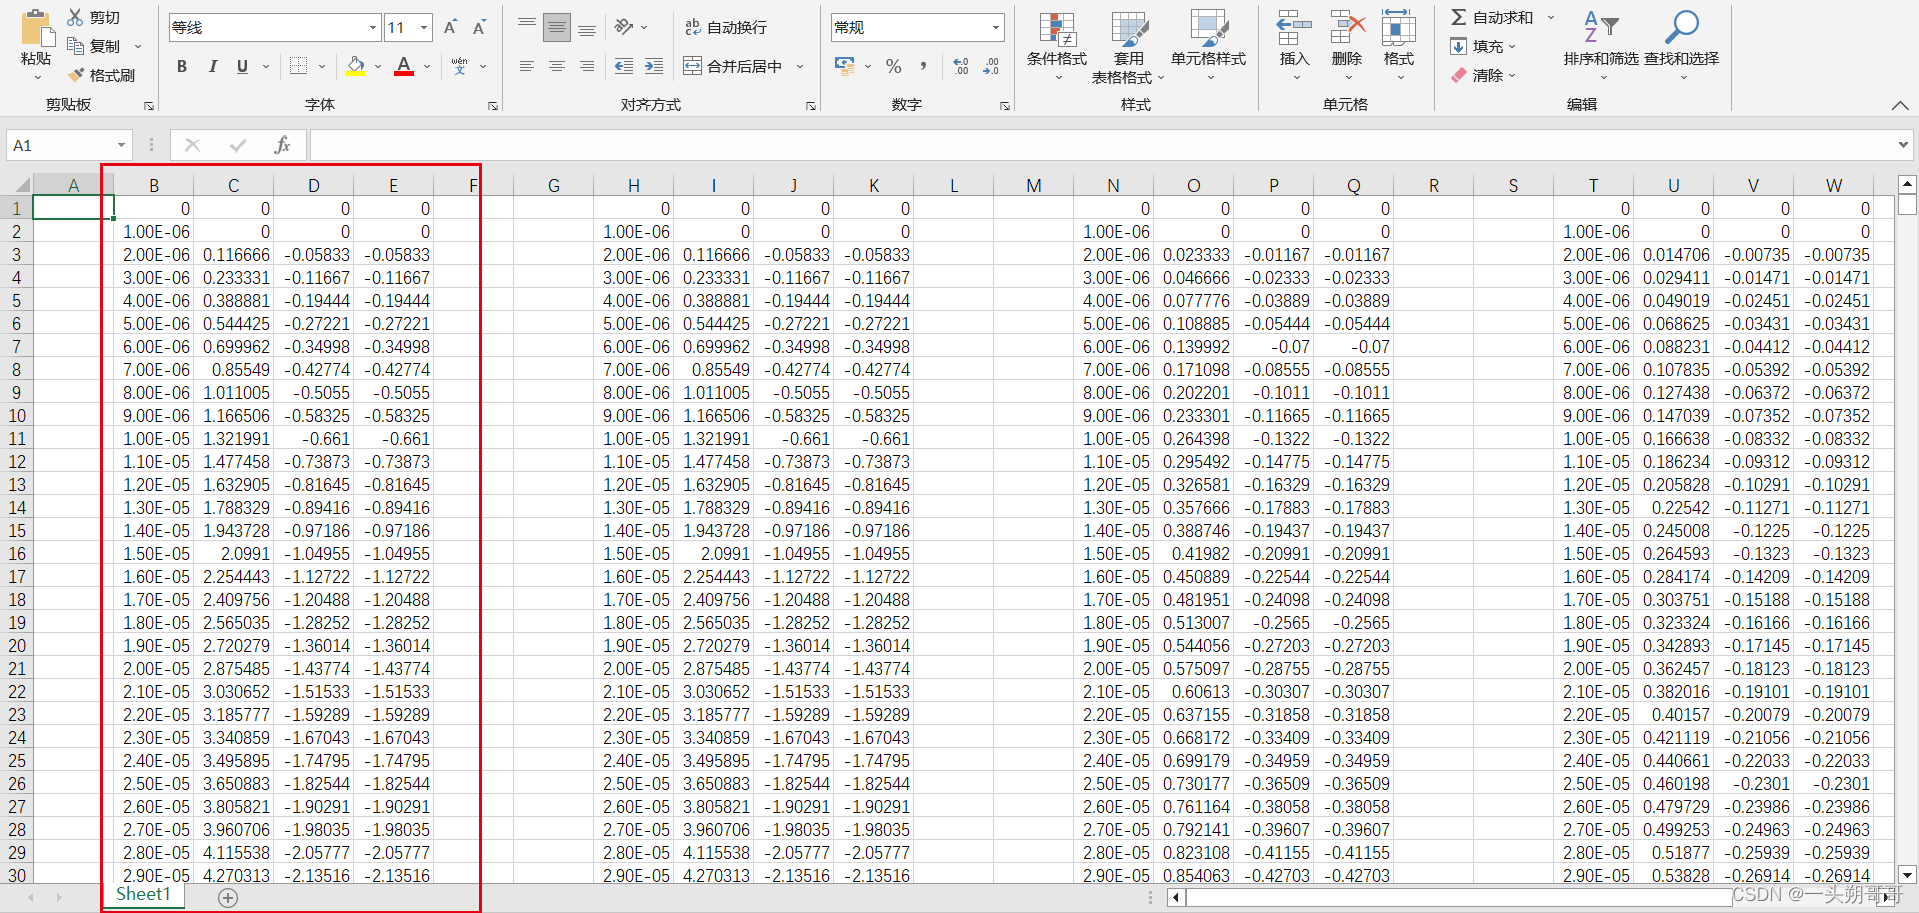Click the text orientation icon
The height and width of the screenshot is (913, 1919).
point(624,27)
